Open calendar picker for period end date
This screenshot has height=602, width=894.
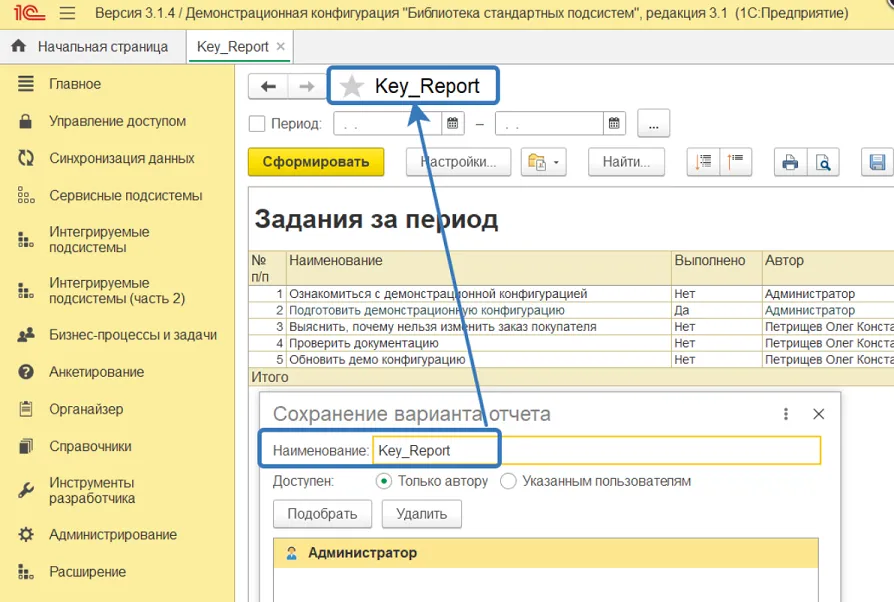(615, 124)
